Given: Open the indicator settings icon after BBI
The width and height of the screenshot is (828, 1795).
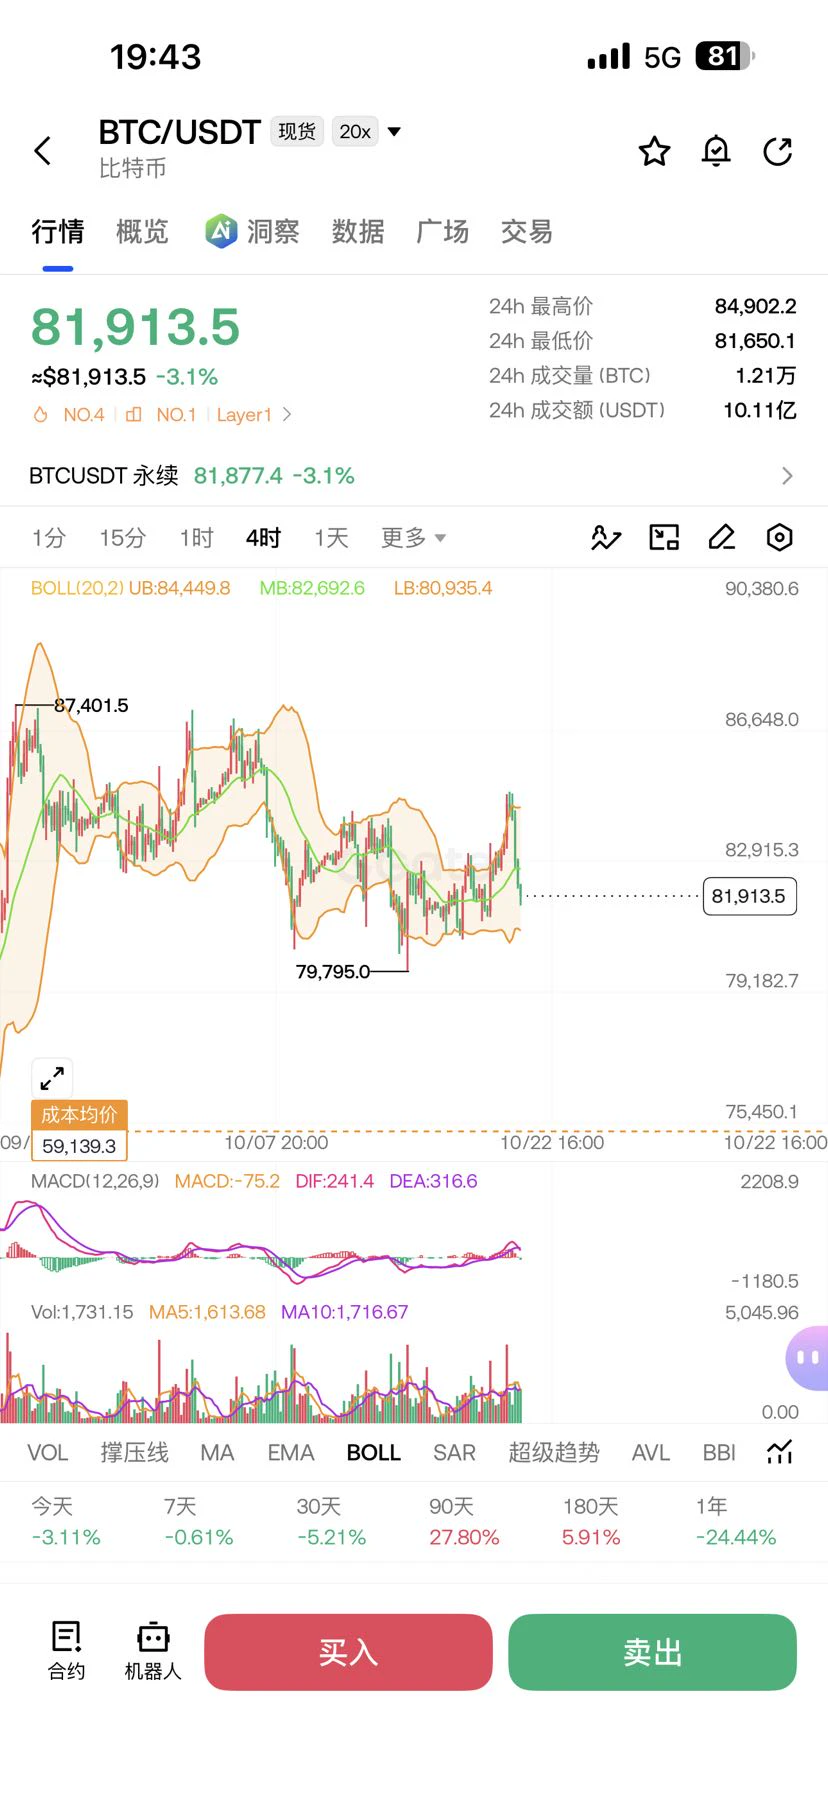Looking at the screenshot, I should pyautogui.click(x=780, y=1452).
